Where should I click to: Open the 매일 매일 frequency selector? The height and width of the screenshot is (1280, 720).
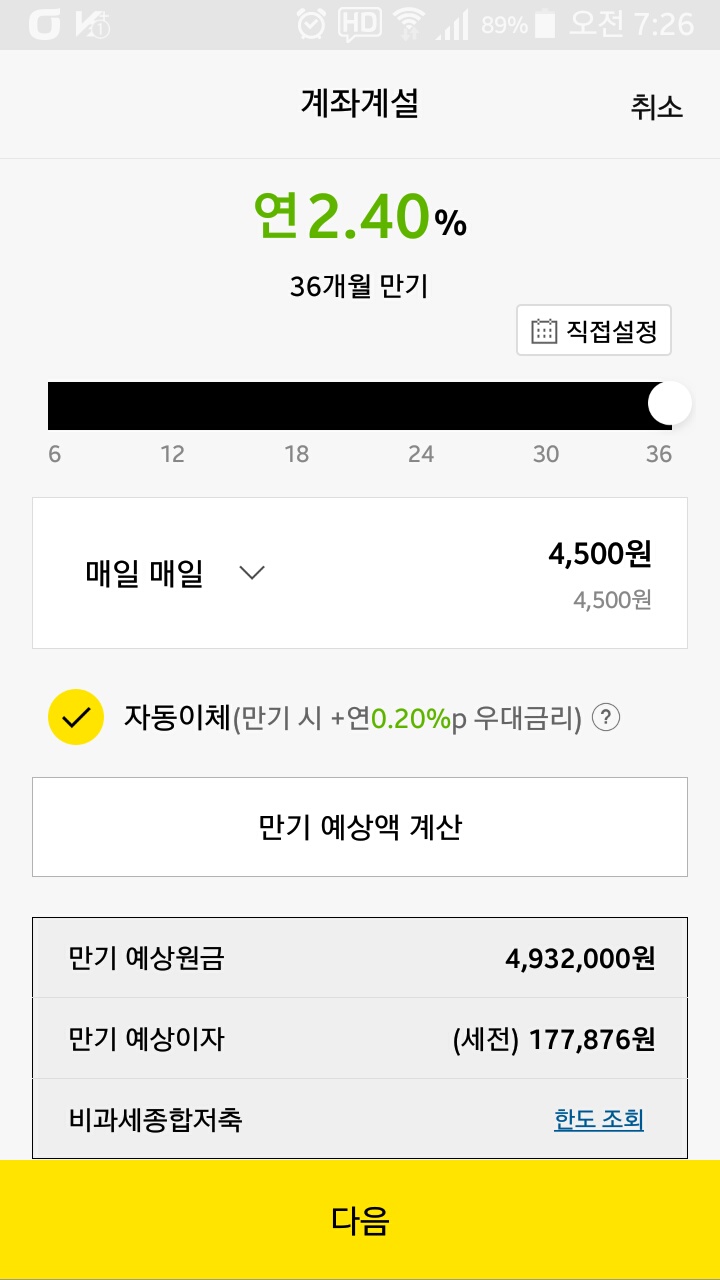145,574
